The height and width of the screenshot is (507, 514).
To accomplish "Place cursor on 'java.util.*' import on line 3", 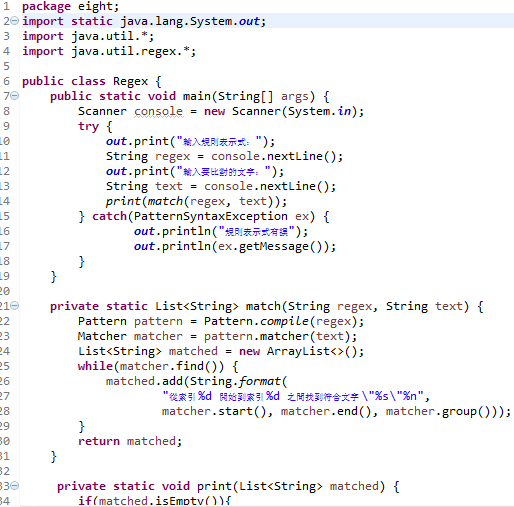I will tap(109, 36).
